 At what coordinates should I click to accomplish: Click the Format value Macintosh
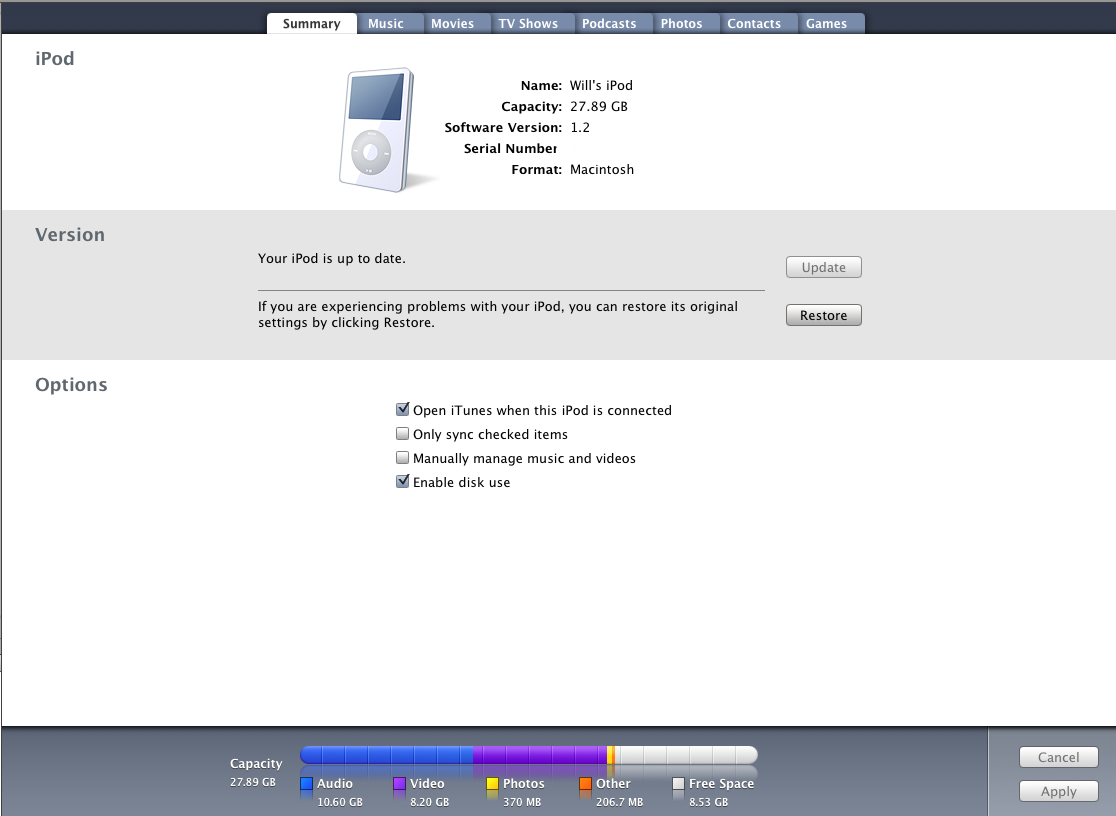tap(602, 169)
